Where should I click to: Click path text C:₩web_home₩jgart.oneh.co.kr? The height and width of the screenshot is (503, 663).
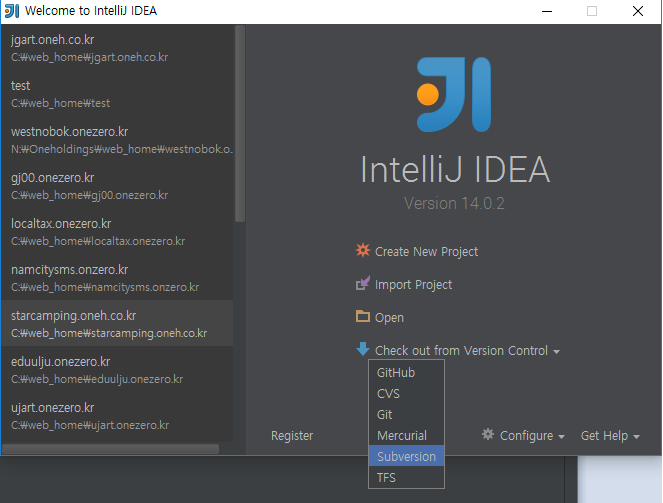click(x=89, y=57)
